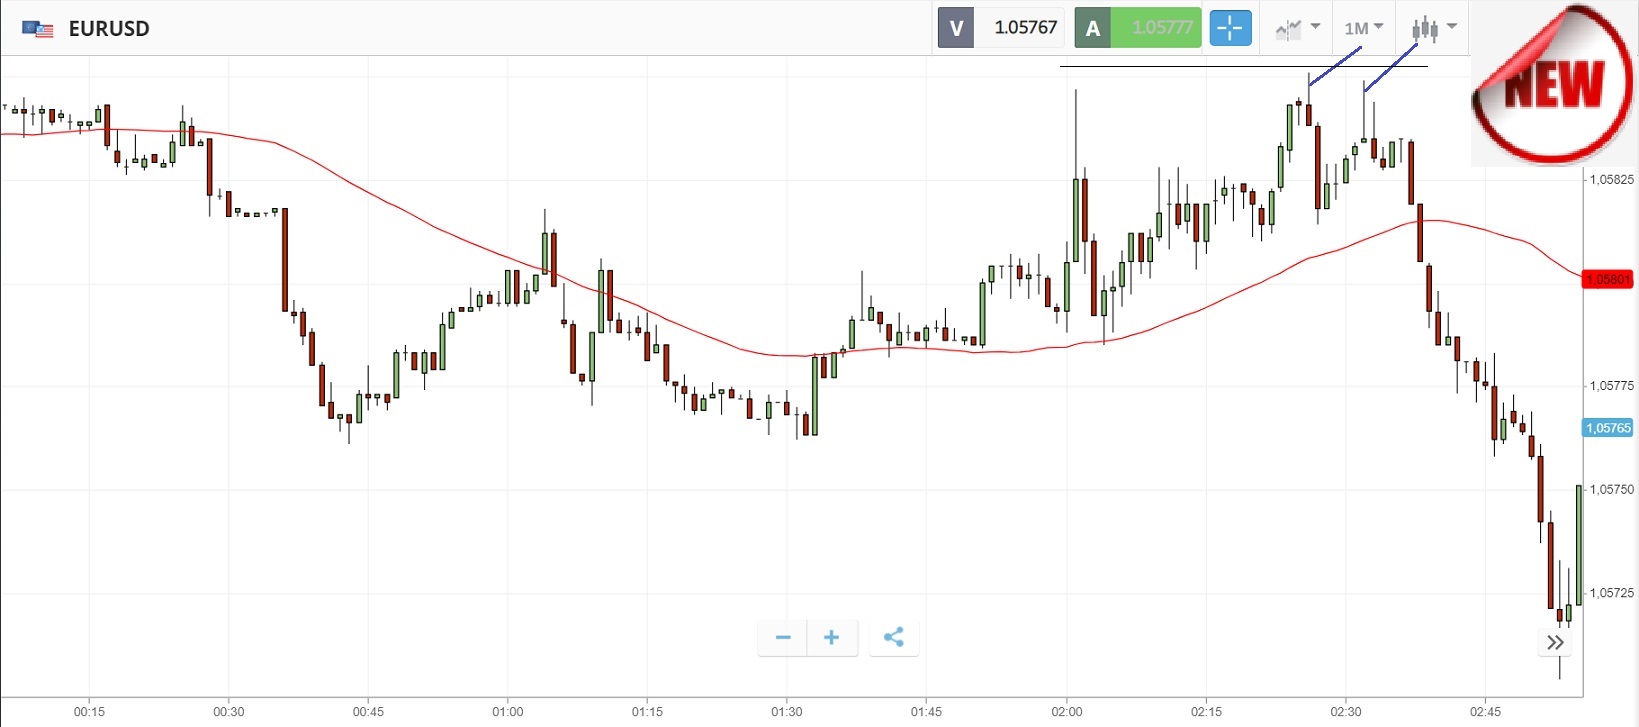
Task: Expand the candlestick chart type dropdown
Action: click(1434, 28)
